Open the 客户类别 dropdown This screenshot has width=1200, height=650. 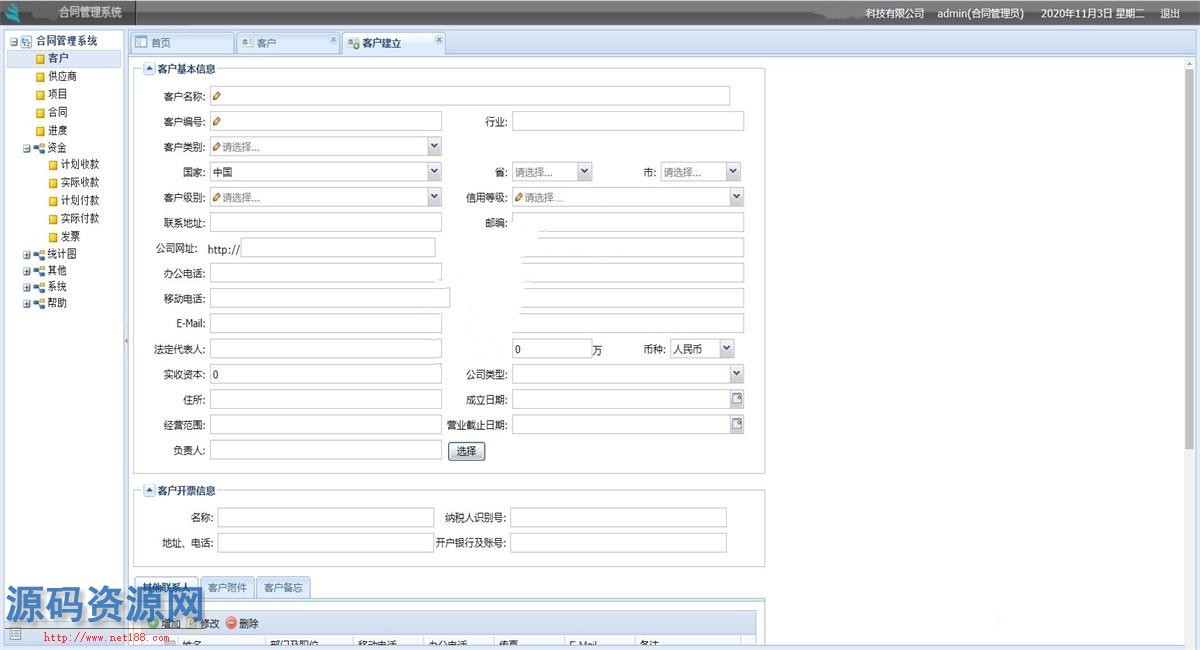[434, 147]
